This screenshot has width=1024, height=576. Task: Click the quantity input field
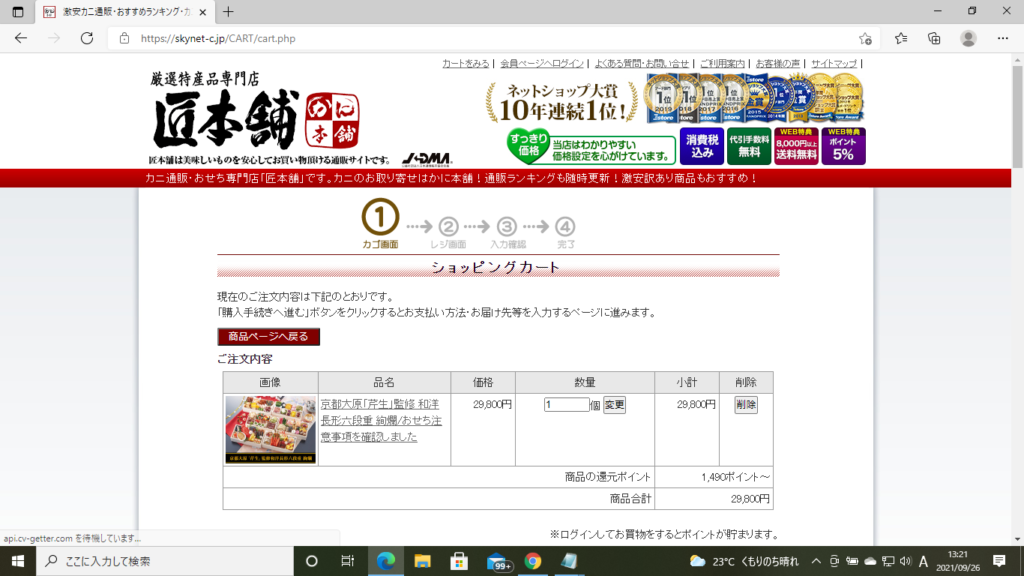[566, 404]
